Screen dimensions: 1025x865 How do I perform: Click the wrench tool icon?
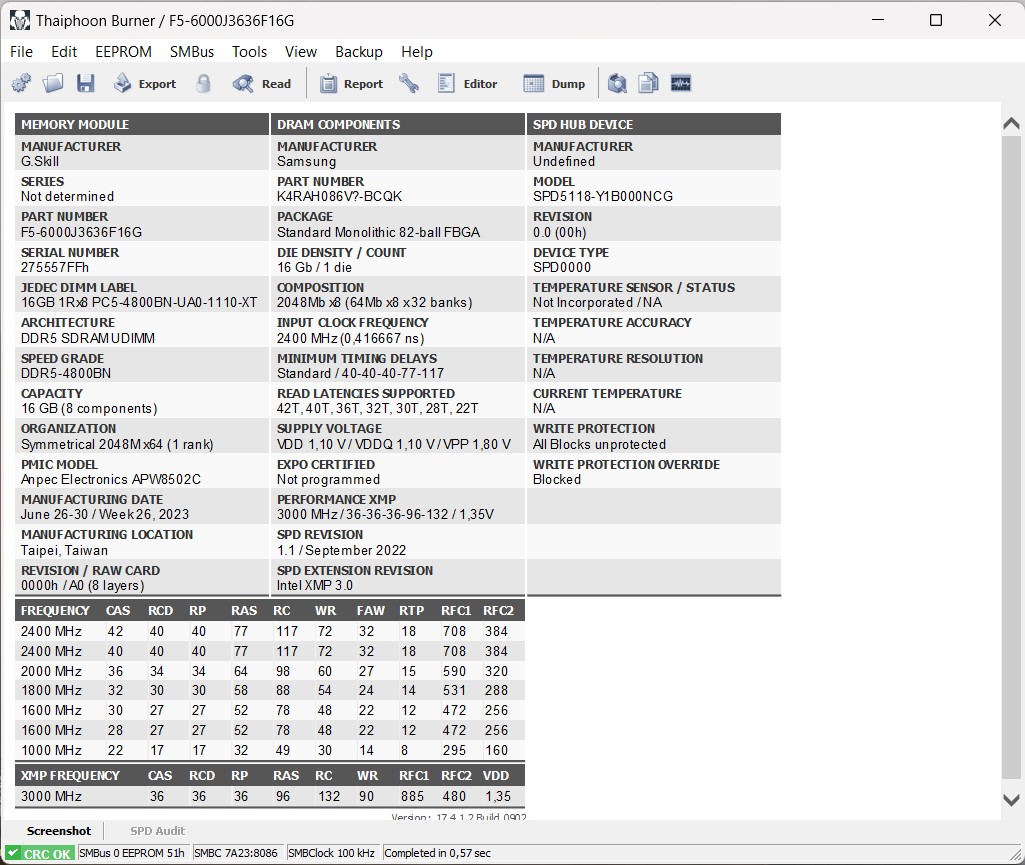point(409,83)
